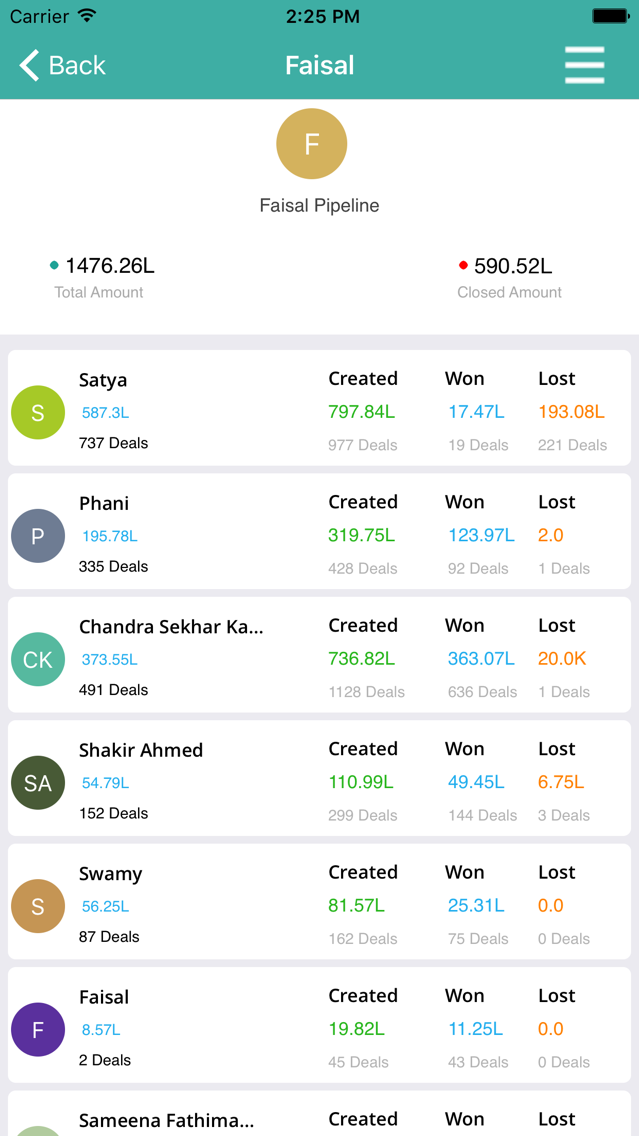The image size is (639, 1136).
Task: View Satya's 17.47L Won amount
Action: click(476, 412)
